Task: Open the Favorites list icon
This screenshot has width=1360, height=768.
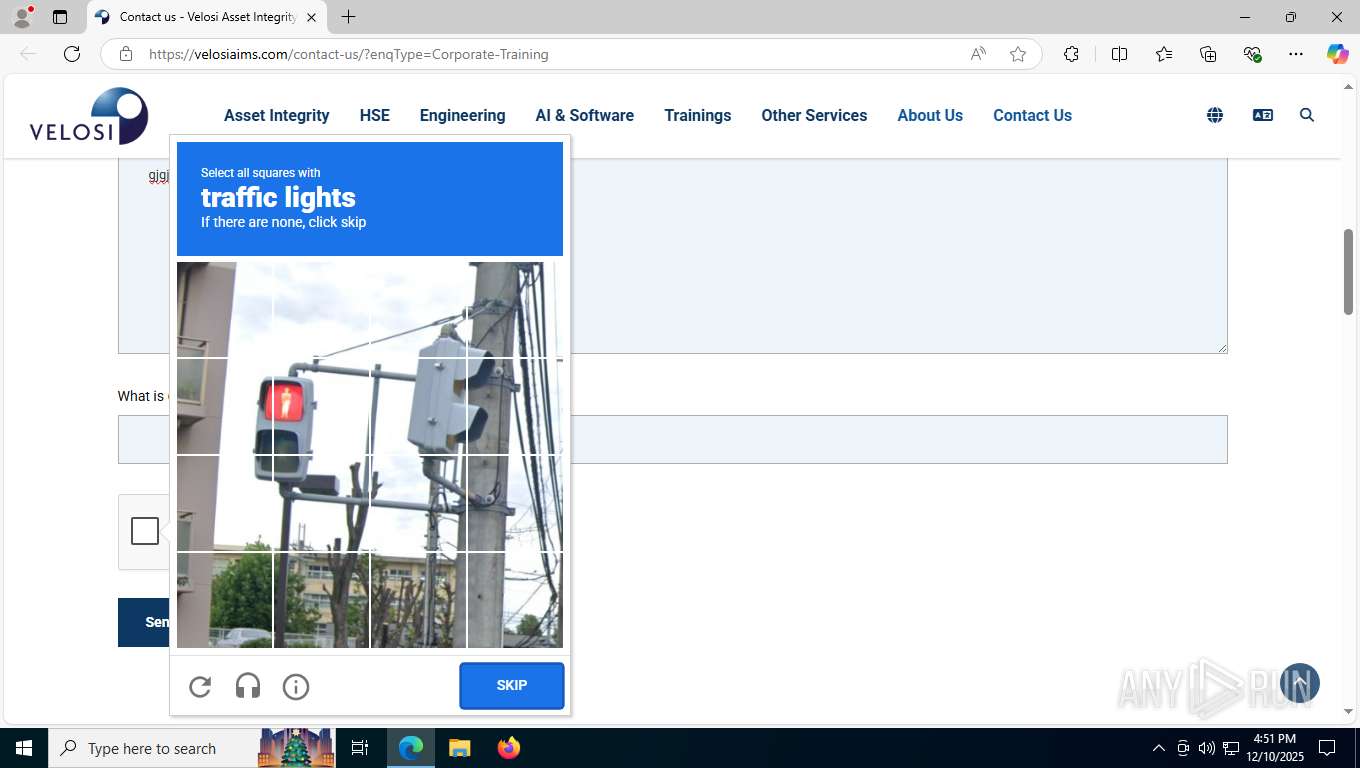Action: coord(1164,54)
